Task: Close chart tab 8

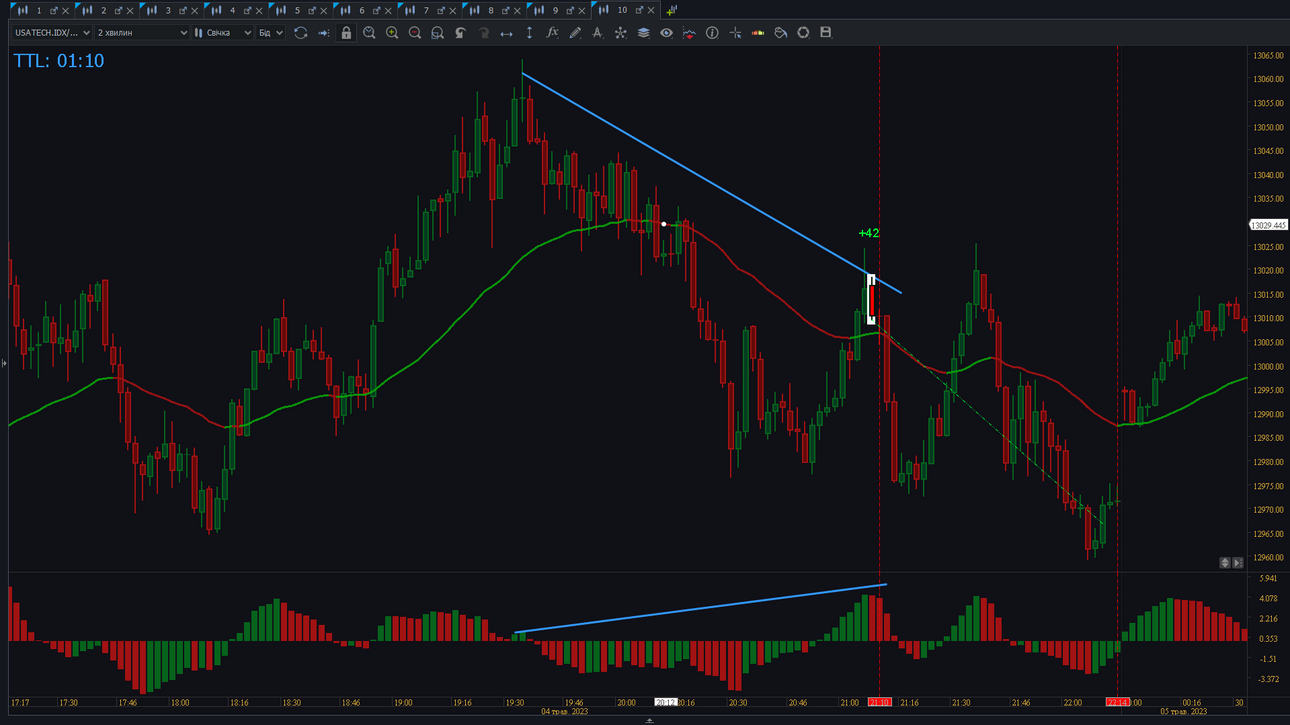Action: [517, 11]
